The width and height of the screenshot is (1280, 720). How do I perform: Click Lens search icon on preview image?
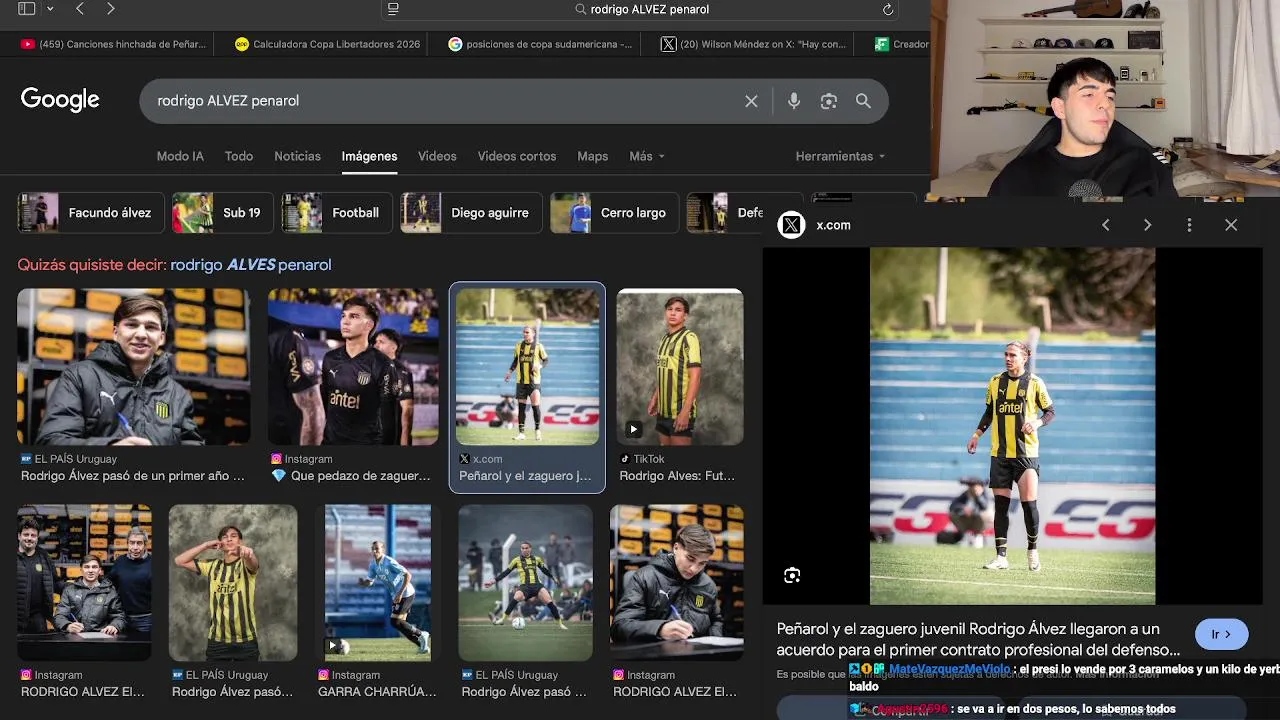(792, 575)
